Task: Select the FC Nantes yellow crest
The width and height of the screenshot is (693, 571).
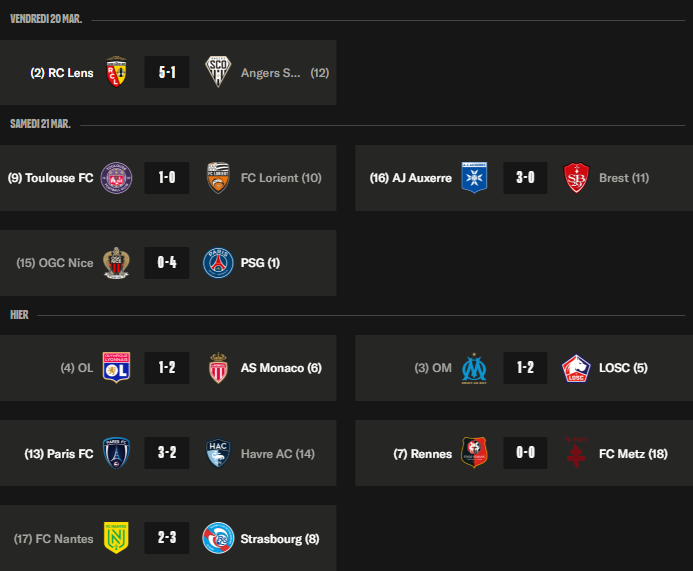Action: point(116,539)
